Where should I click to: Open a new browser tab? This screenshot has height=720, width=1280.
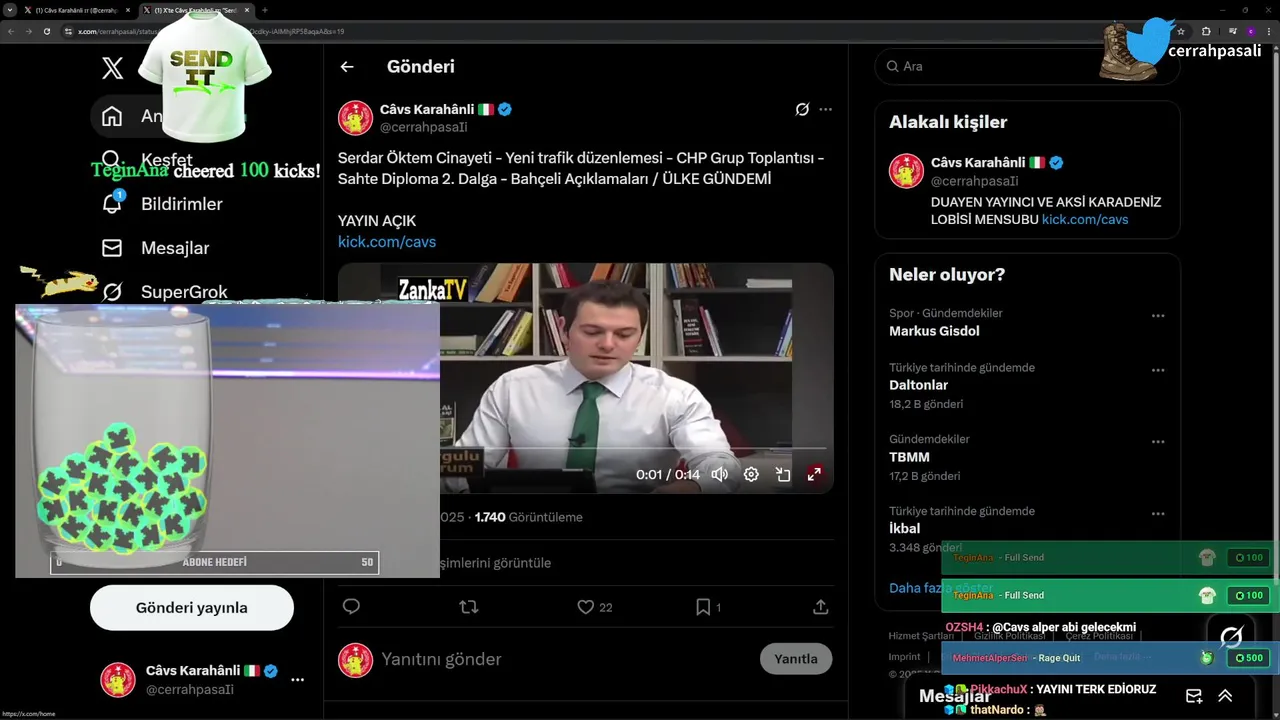point(265,10)
